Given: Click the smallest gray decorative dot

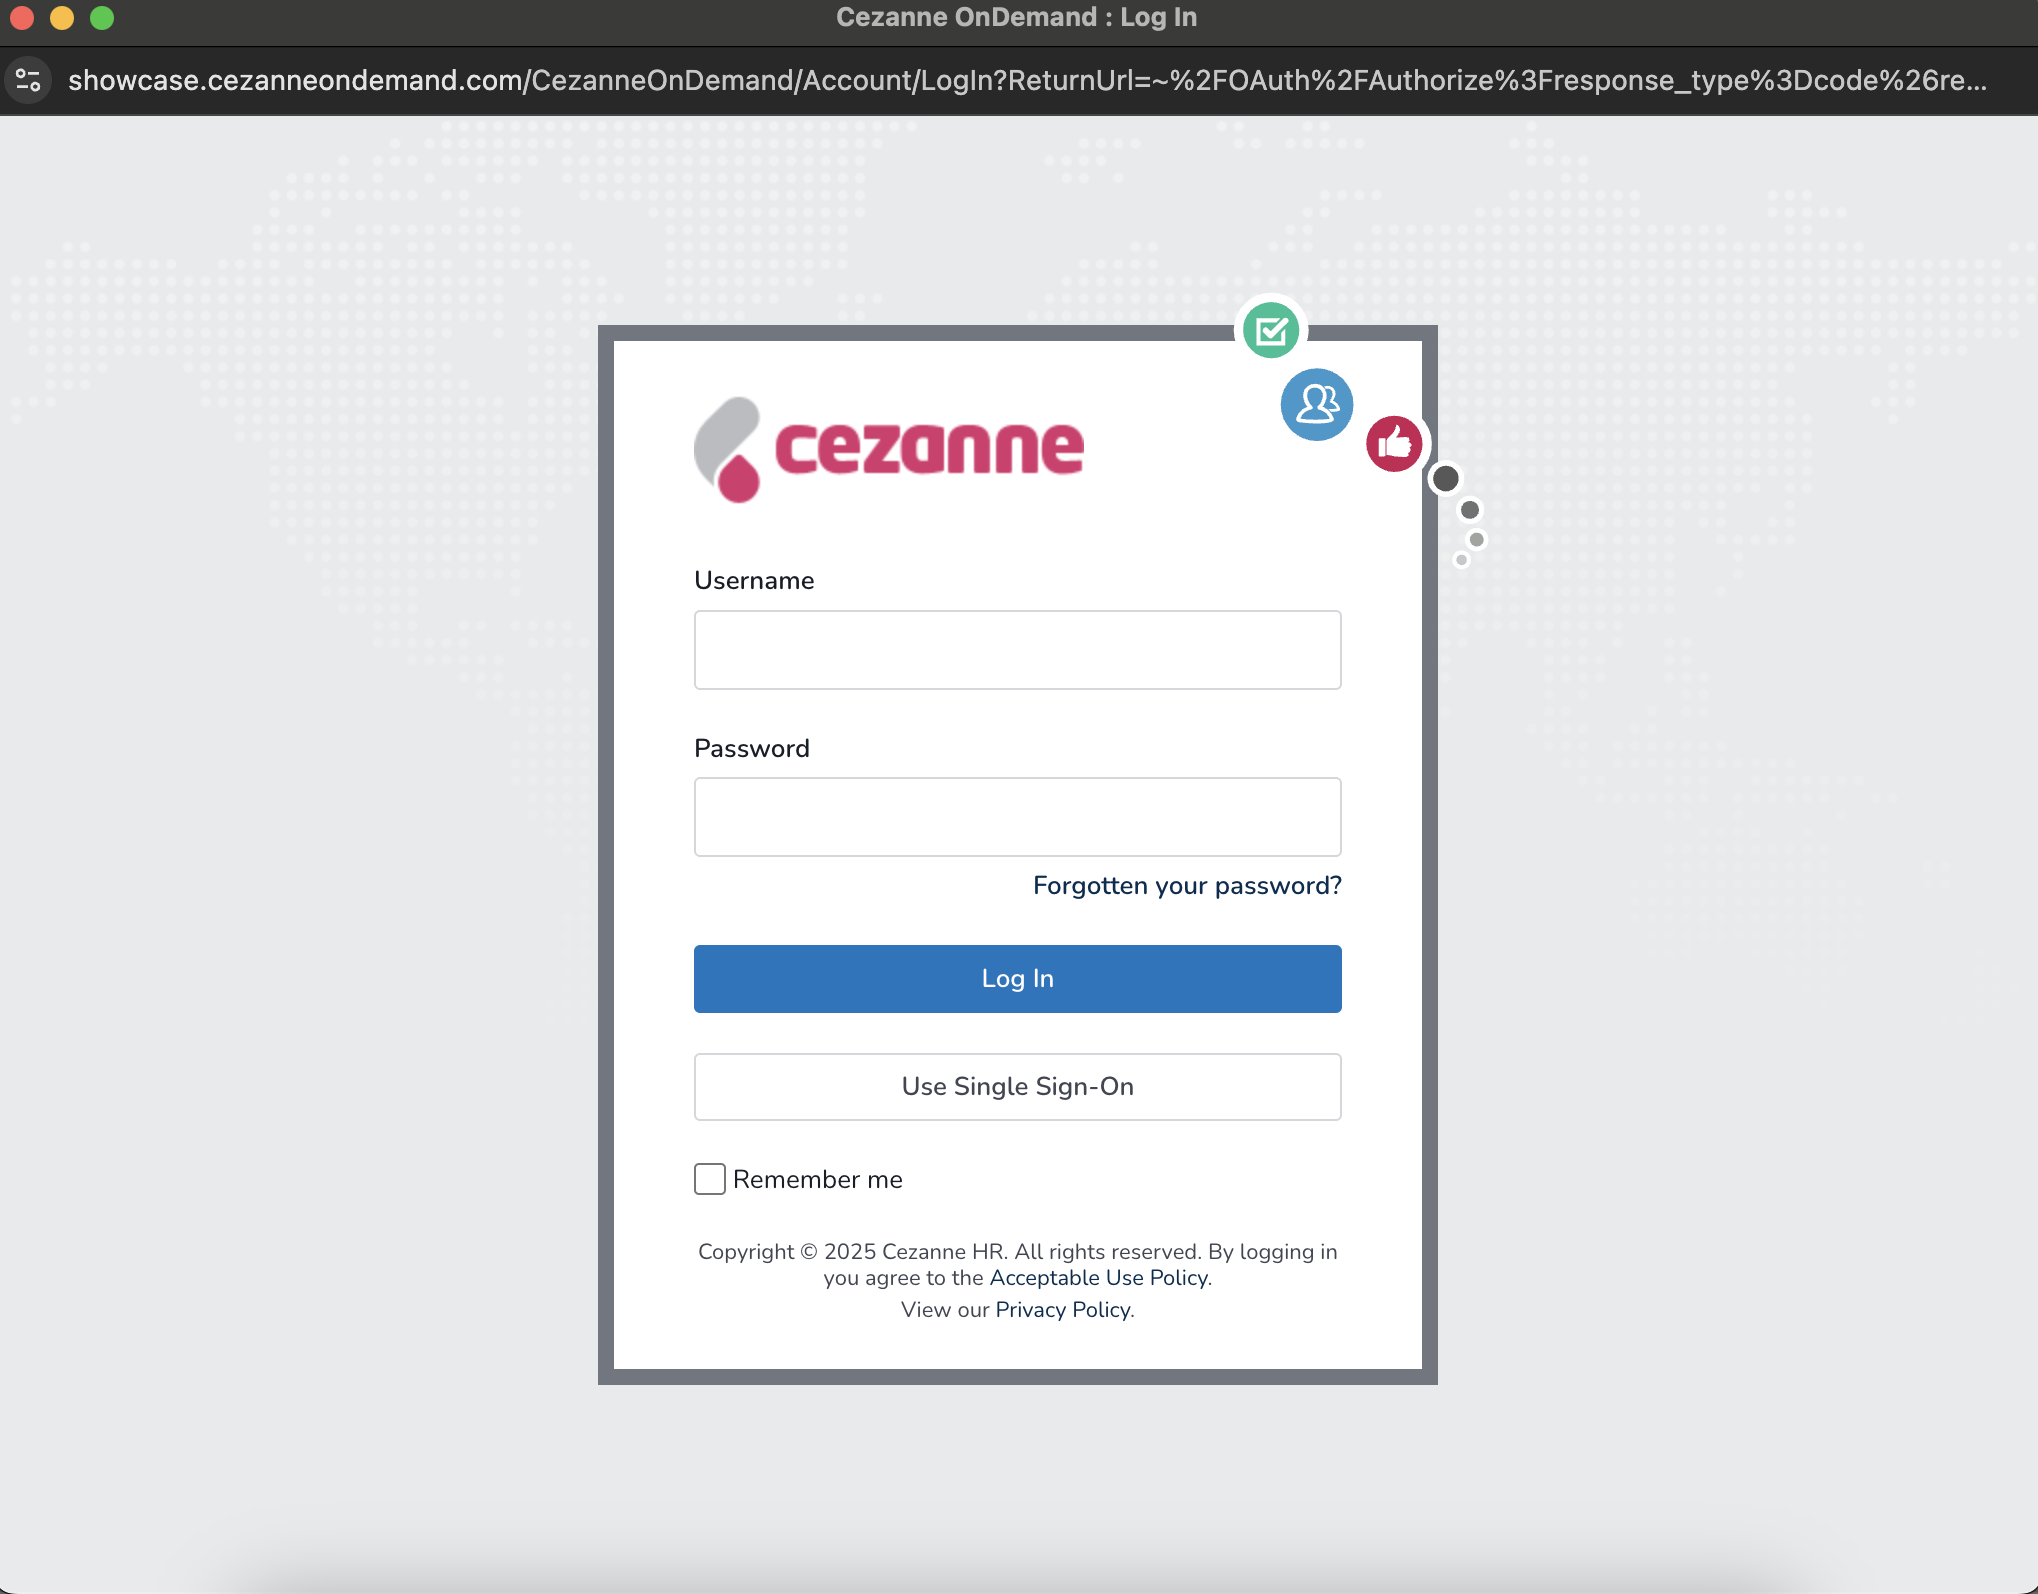Looking at the screenshot, I should click(1462, 560).
